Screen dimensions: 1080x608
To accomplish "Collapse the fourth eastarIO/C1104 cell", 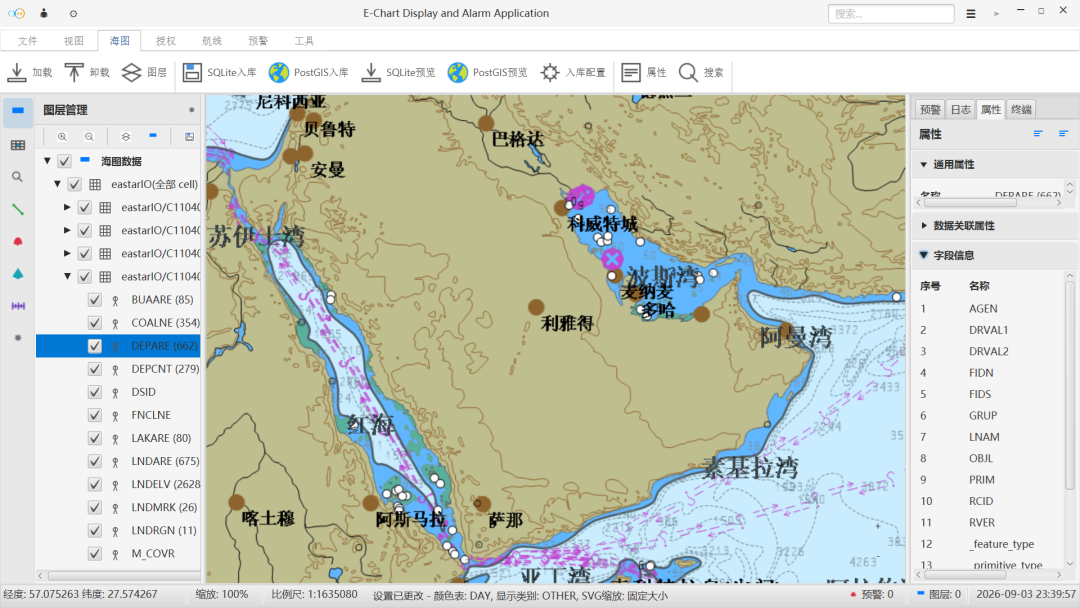I will click(67, 277).
